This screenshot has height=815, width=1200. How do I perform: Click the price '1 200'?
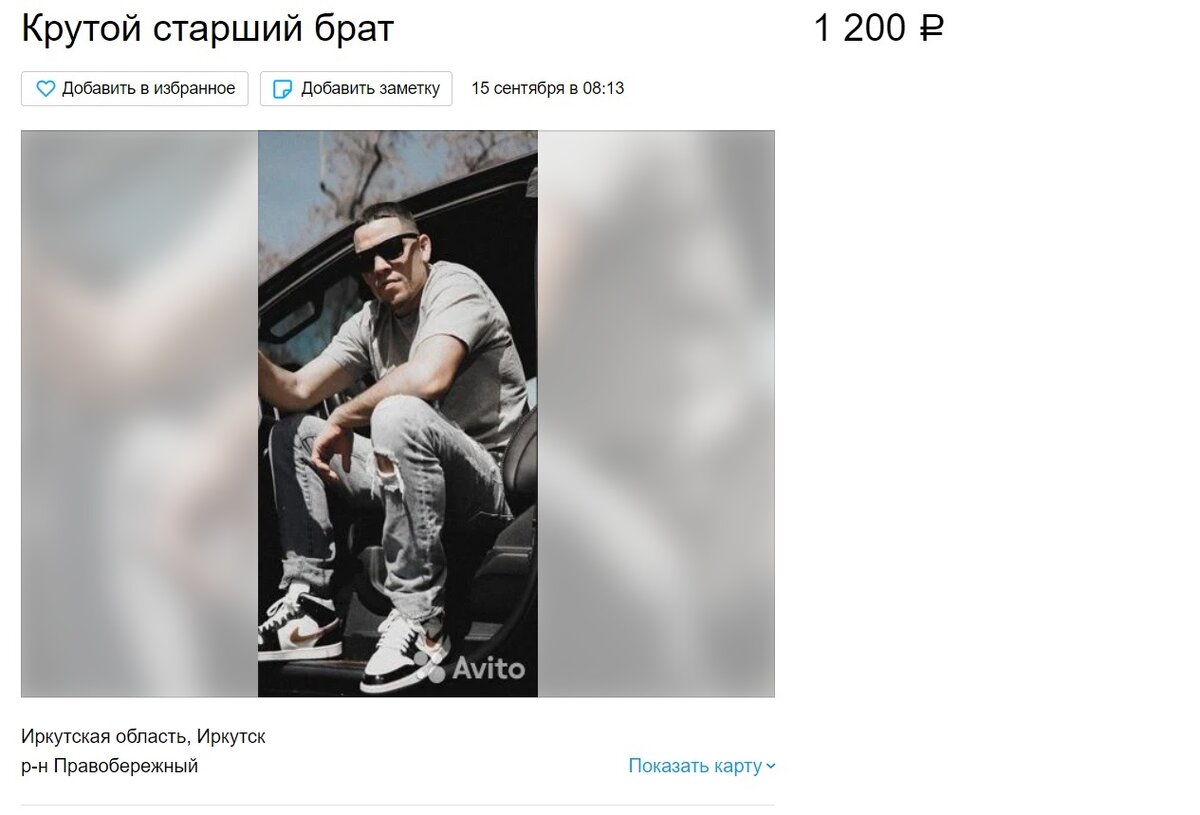coord(860,29)
